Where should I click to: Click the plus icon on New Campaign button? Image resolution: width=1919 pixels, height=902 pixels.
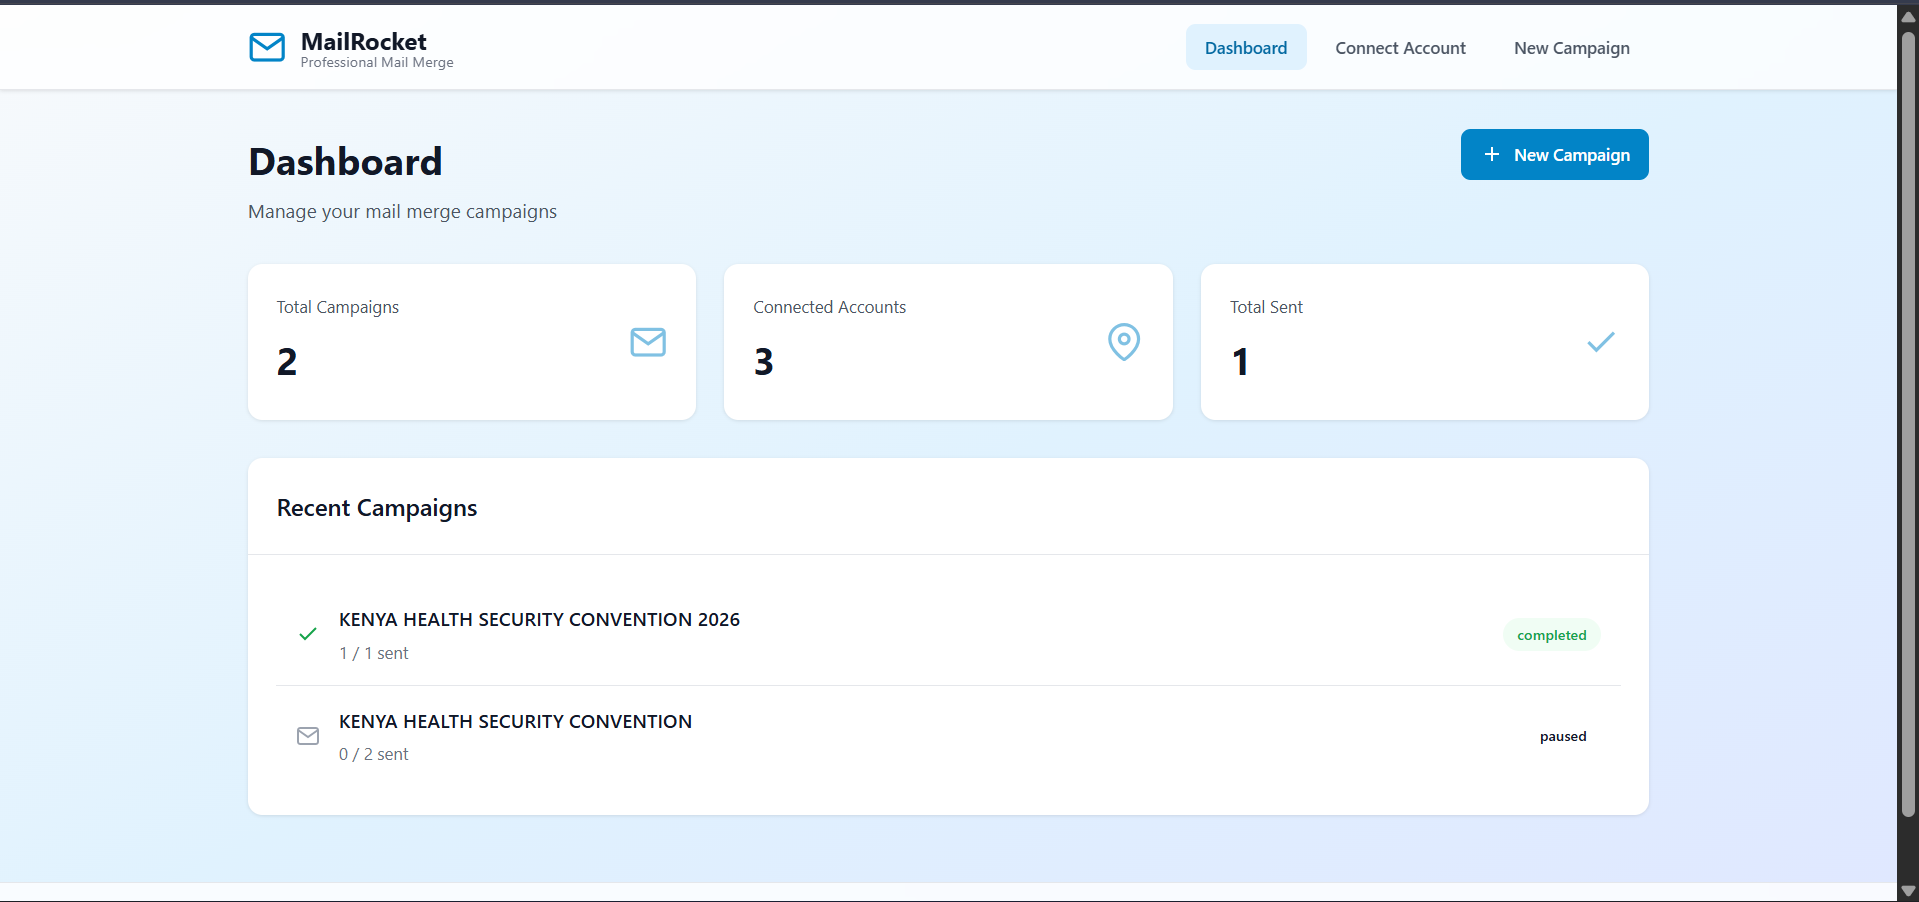pos(1492,155)
